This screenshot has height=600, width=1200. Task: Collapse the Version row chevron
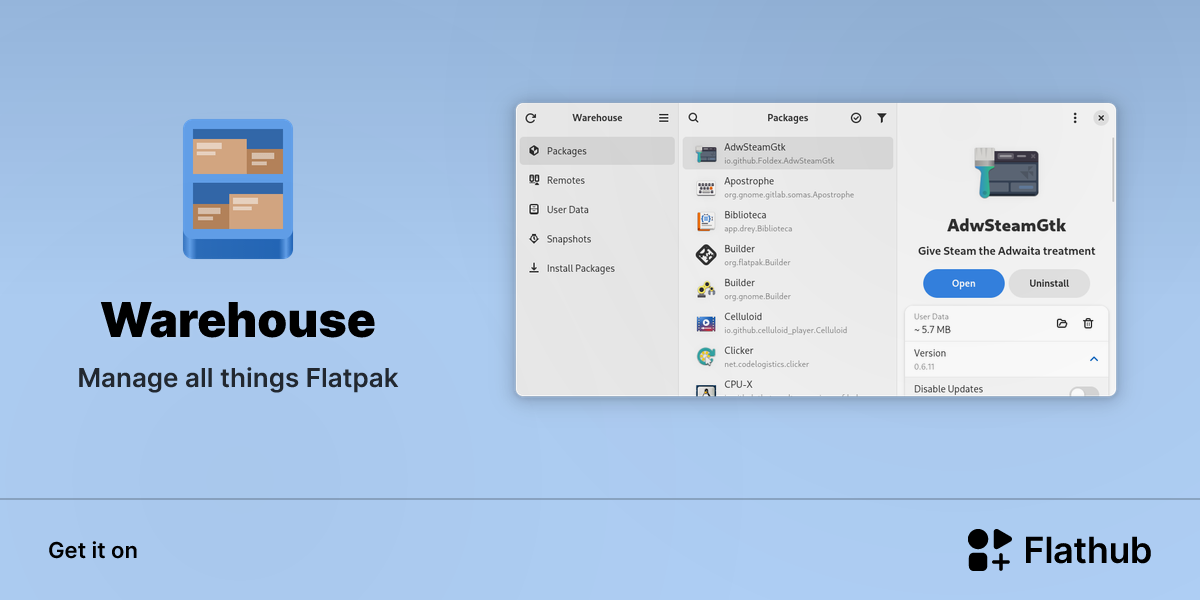point(1093,359)
